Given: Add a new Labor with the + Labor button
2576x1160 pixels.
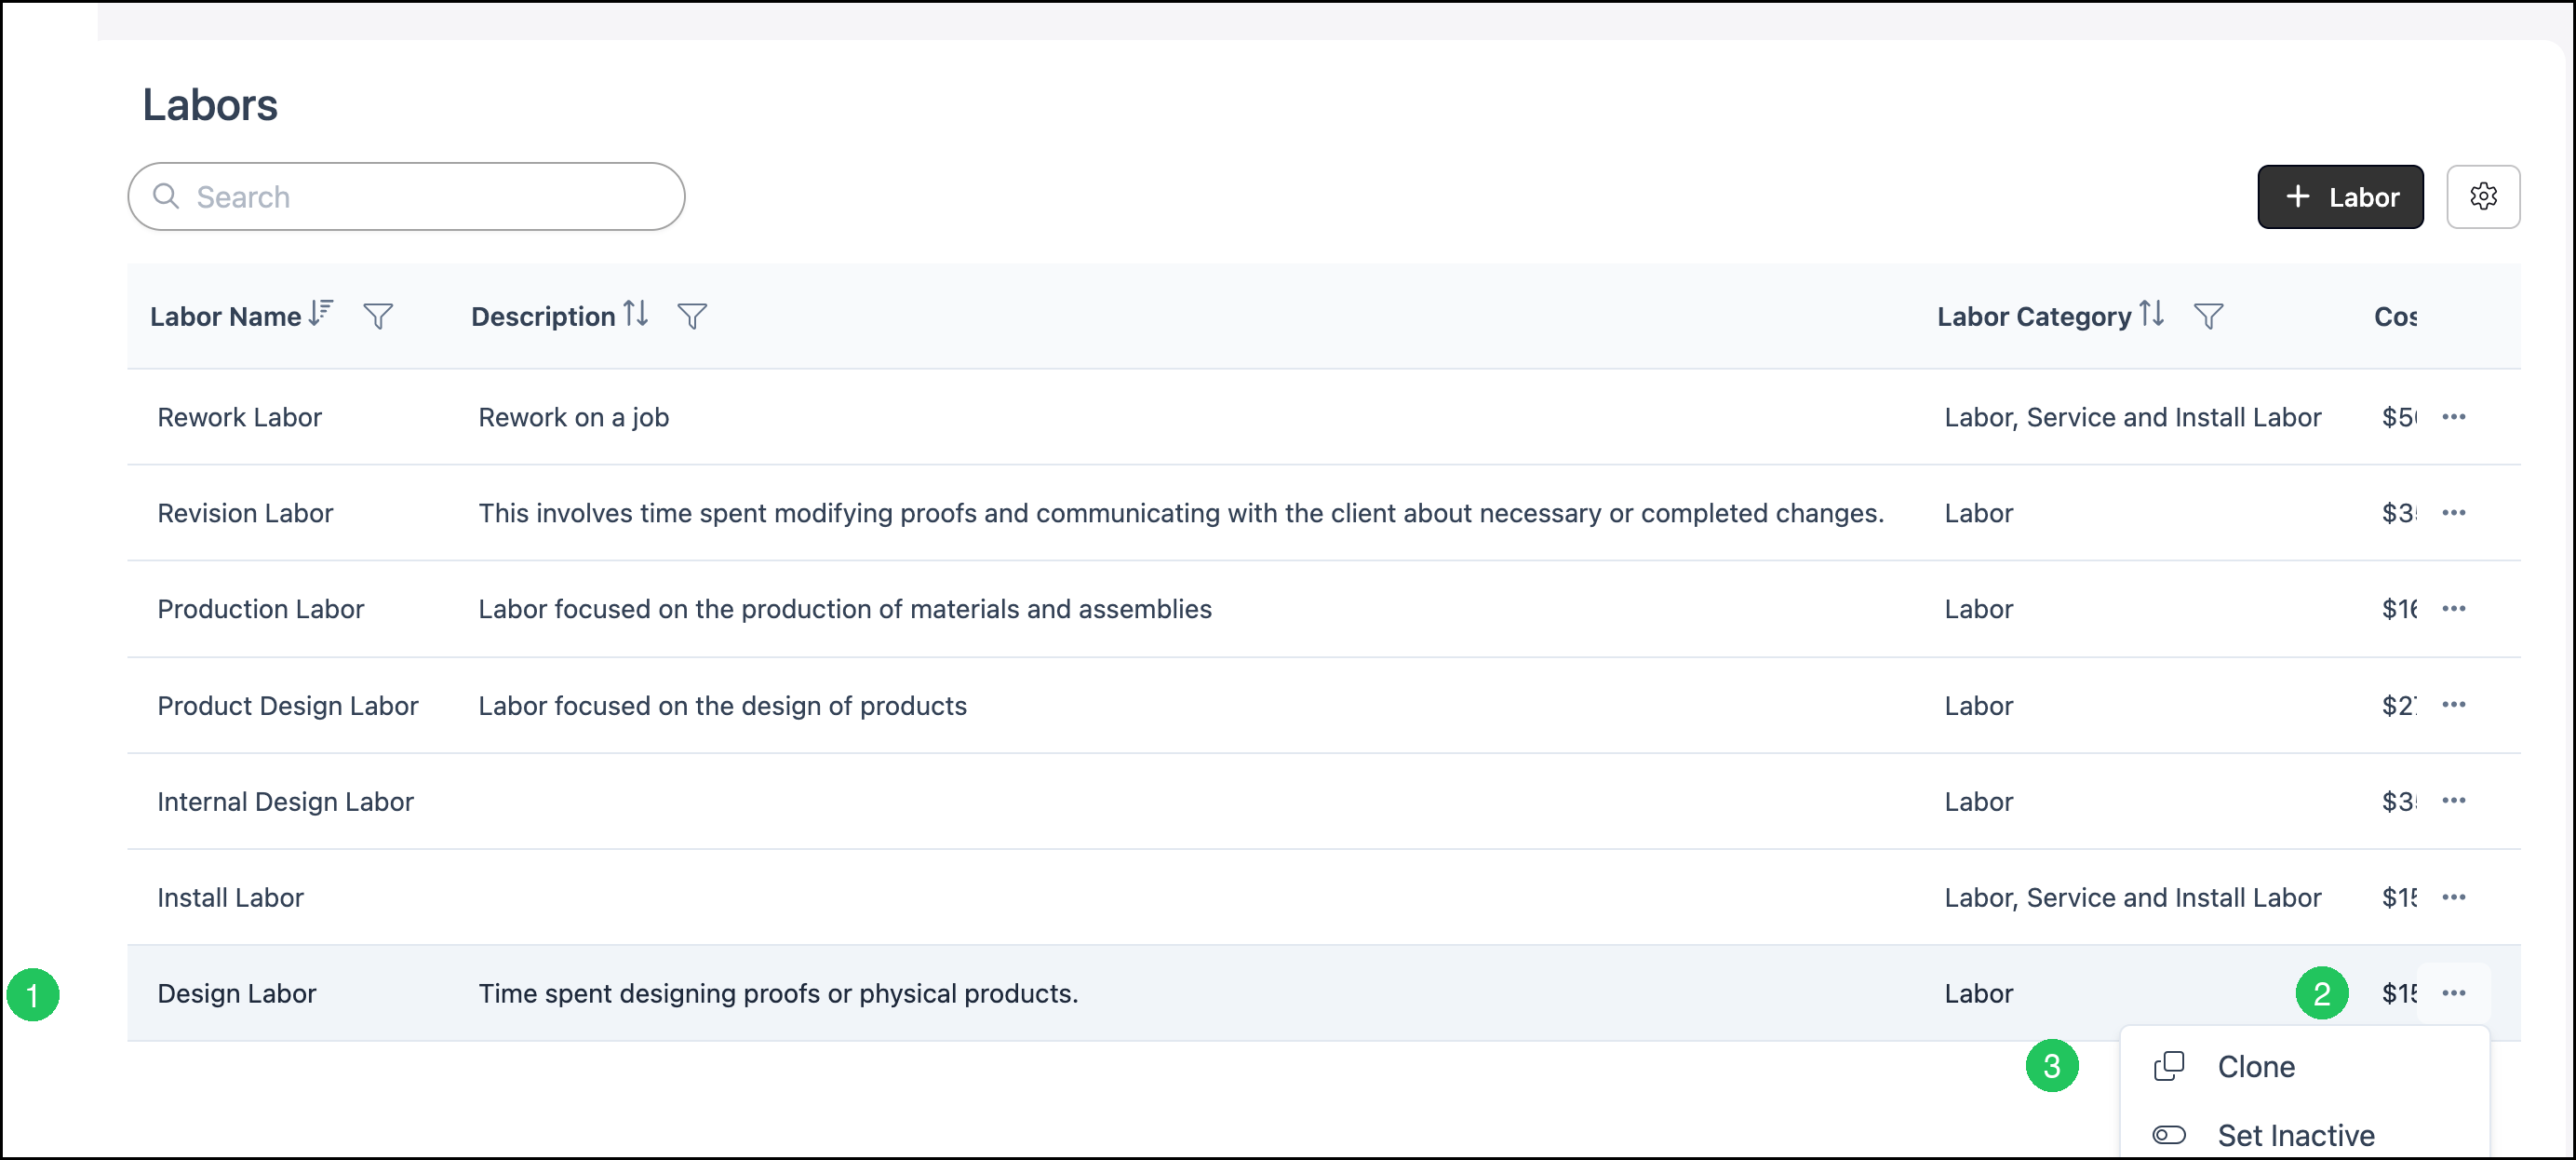Looking at the screenshot, I should point(2340,196).
